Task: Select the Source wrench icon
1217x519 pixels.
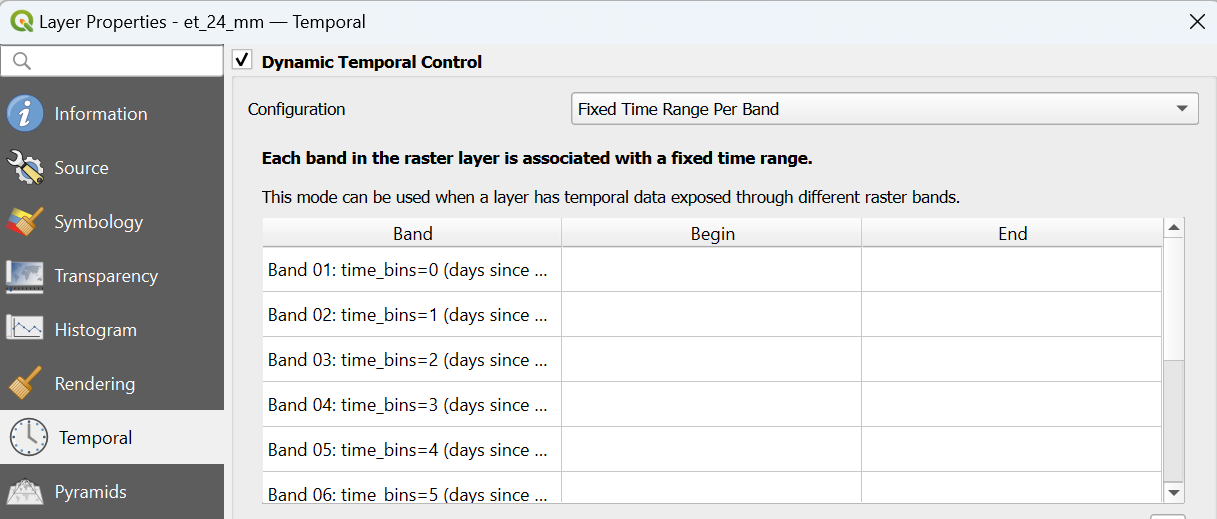Action: coord(25,168)
